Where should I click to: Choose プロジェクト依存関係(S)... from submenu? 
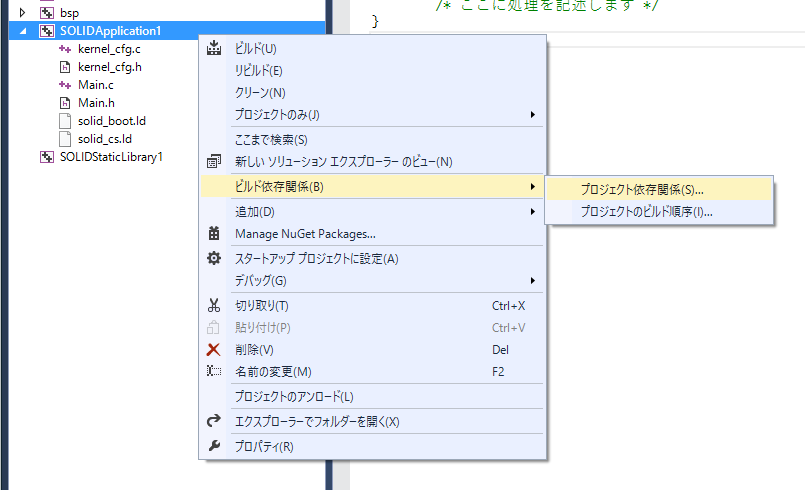click(x=641, y=188)
